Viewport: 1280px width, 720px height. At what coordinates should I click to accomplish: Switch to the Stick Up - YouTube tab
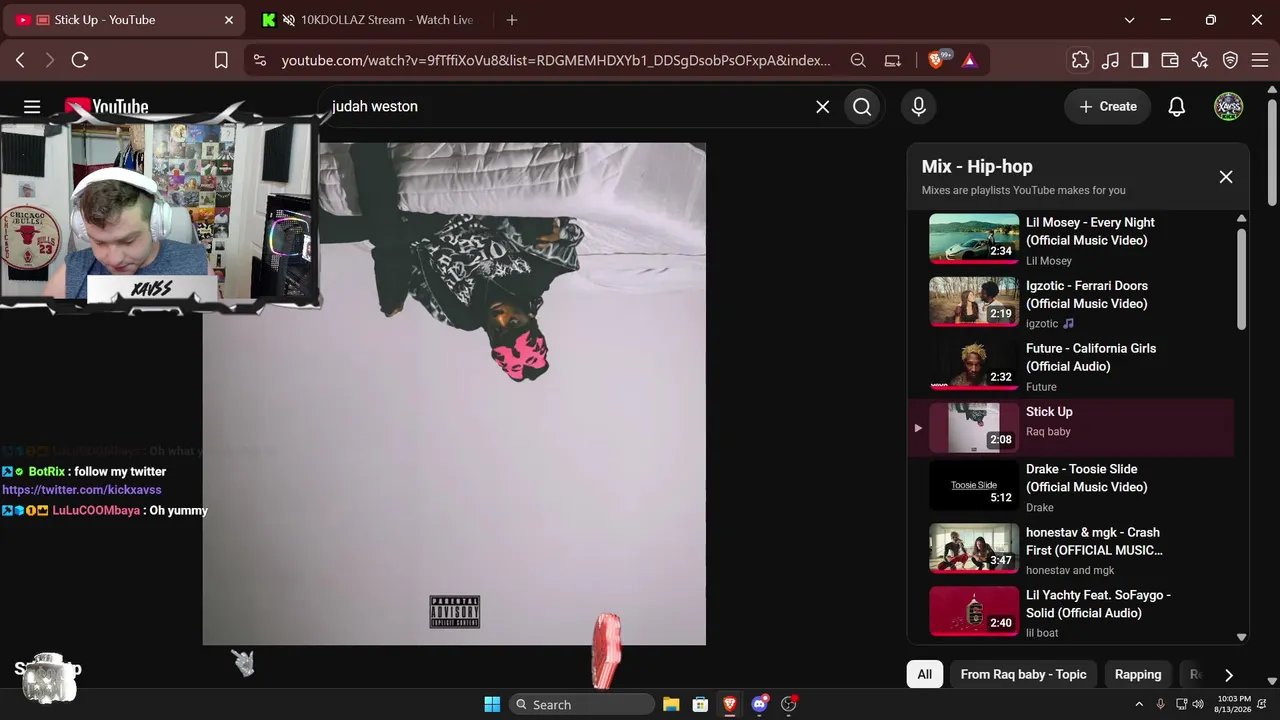[125, 20]
